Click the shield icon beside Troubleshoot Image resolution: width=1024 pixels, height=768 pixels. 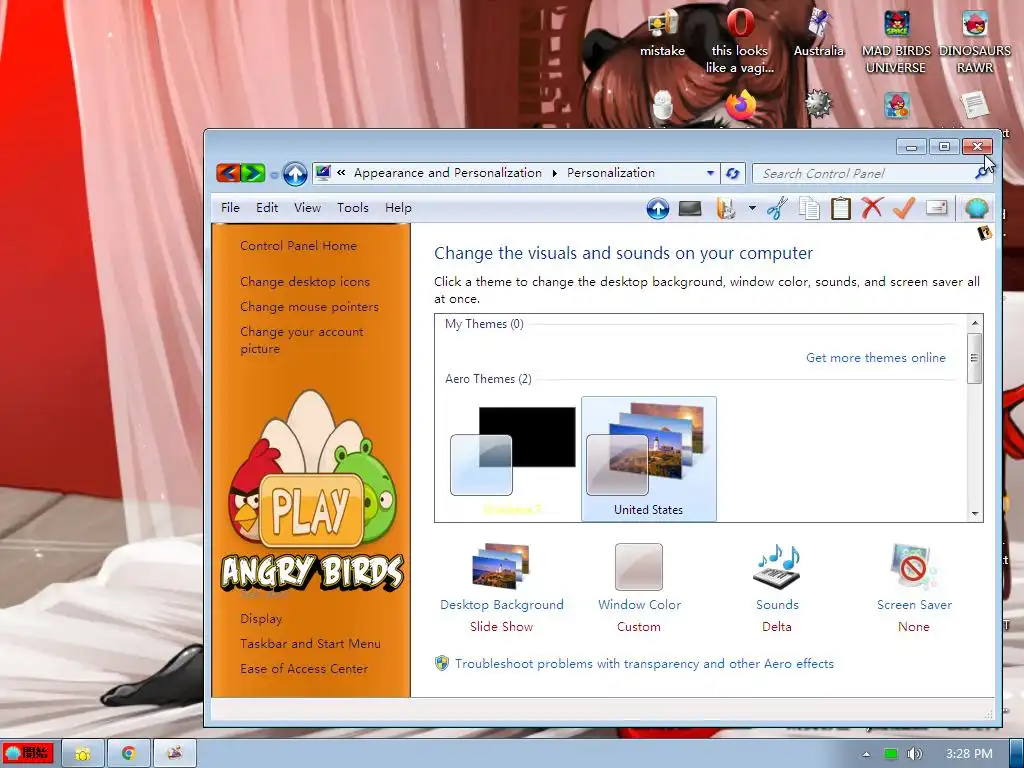[x=442, y=664]
